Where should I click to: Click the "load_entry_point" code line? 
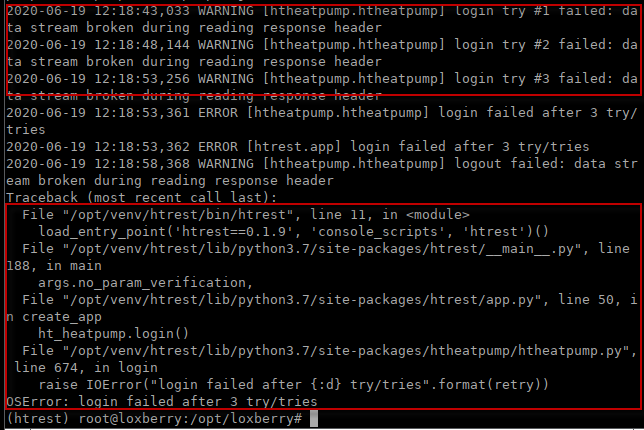point(210,232)
